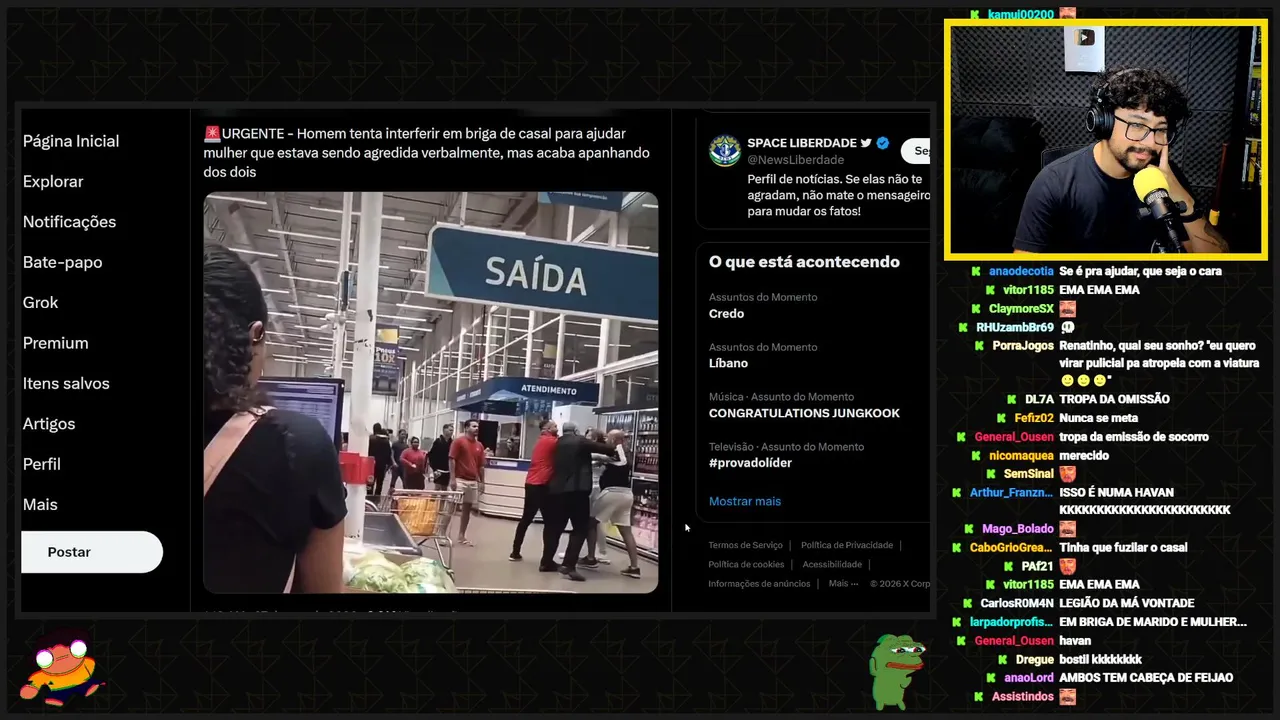The image size is (1280, 720).
Task: Click the Kick badge beside PorraJogos
Action: (980, 346)
